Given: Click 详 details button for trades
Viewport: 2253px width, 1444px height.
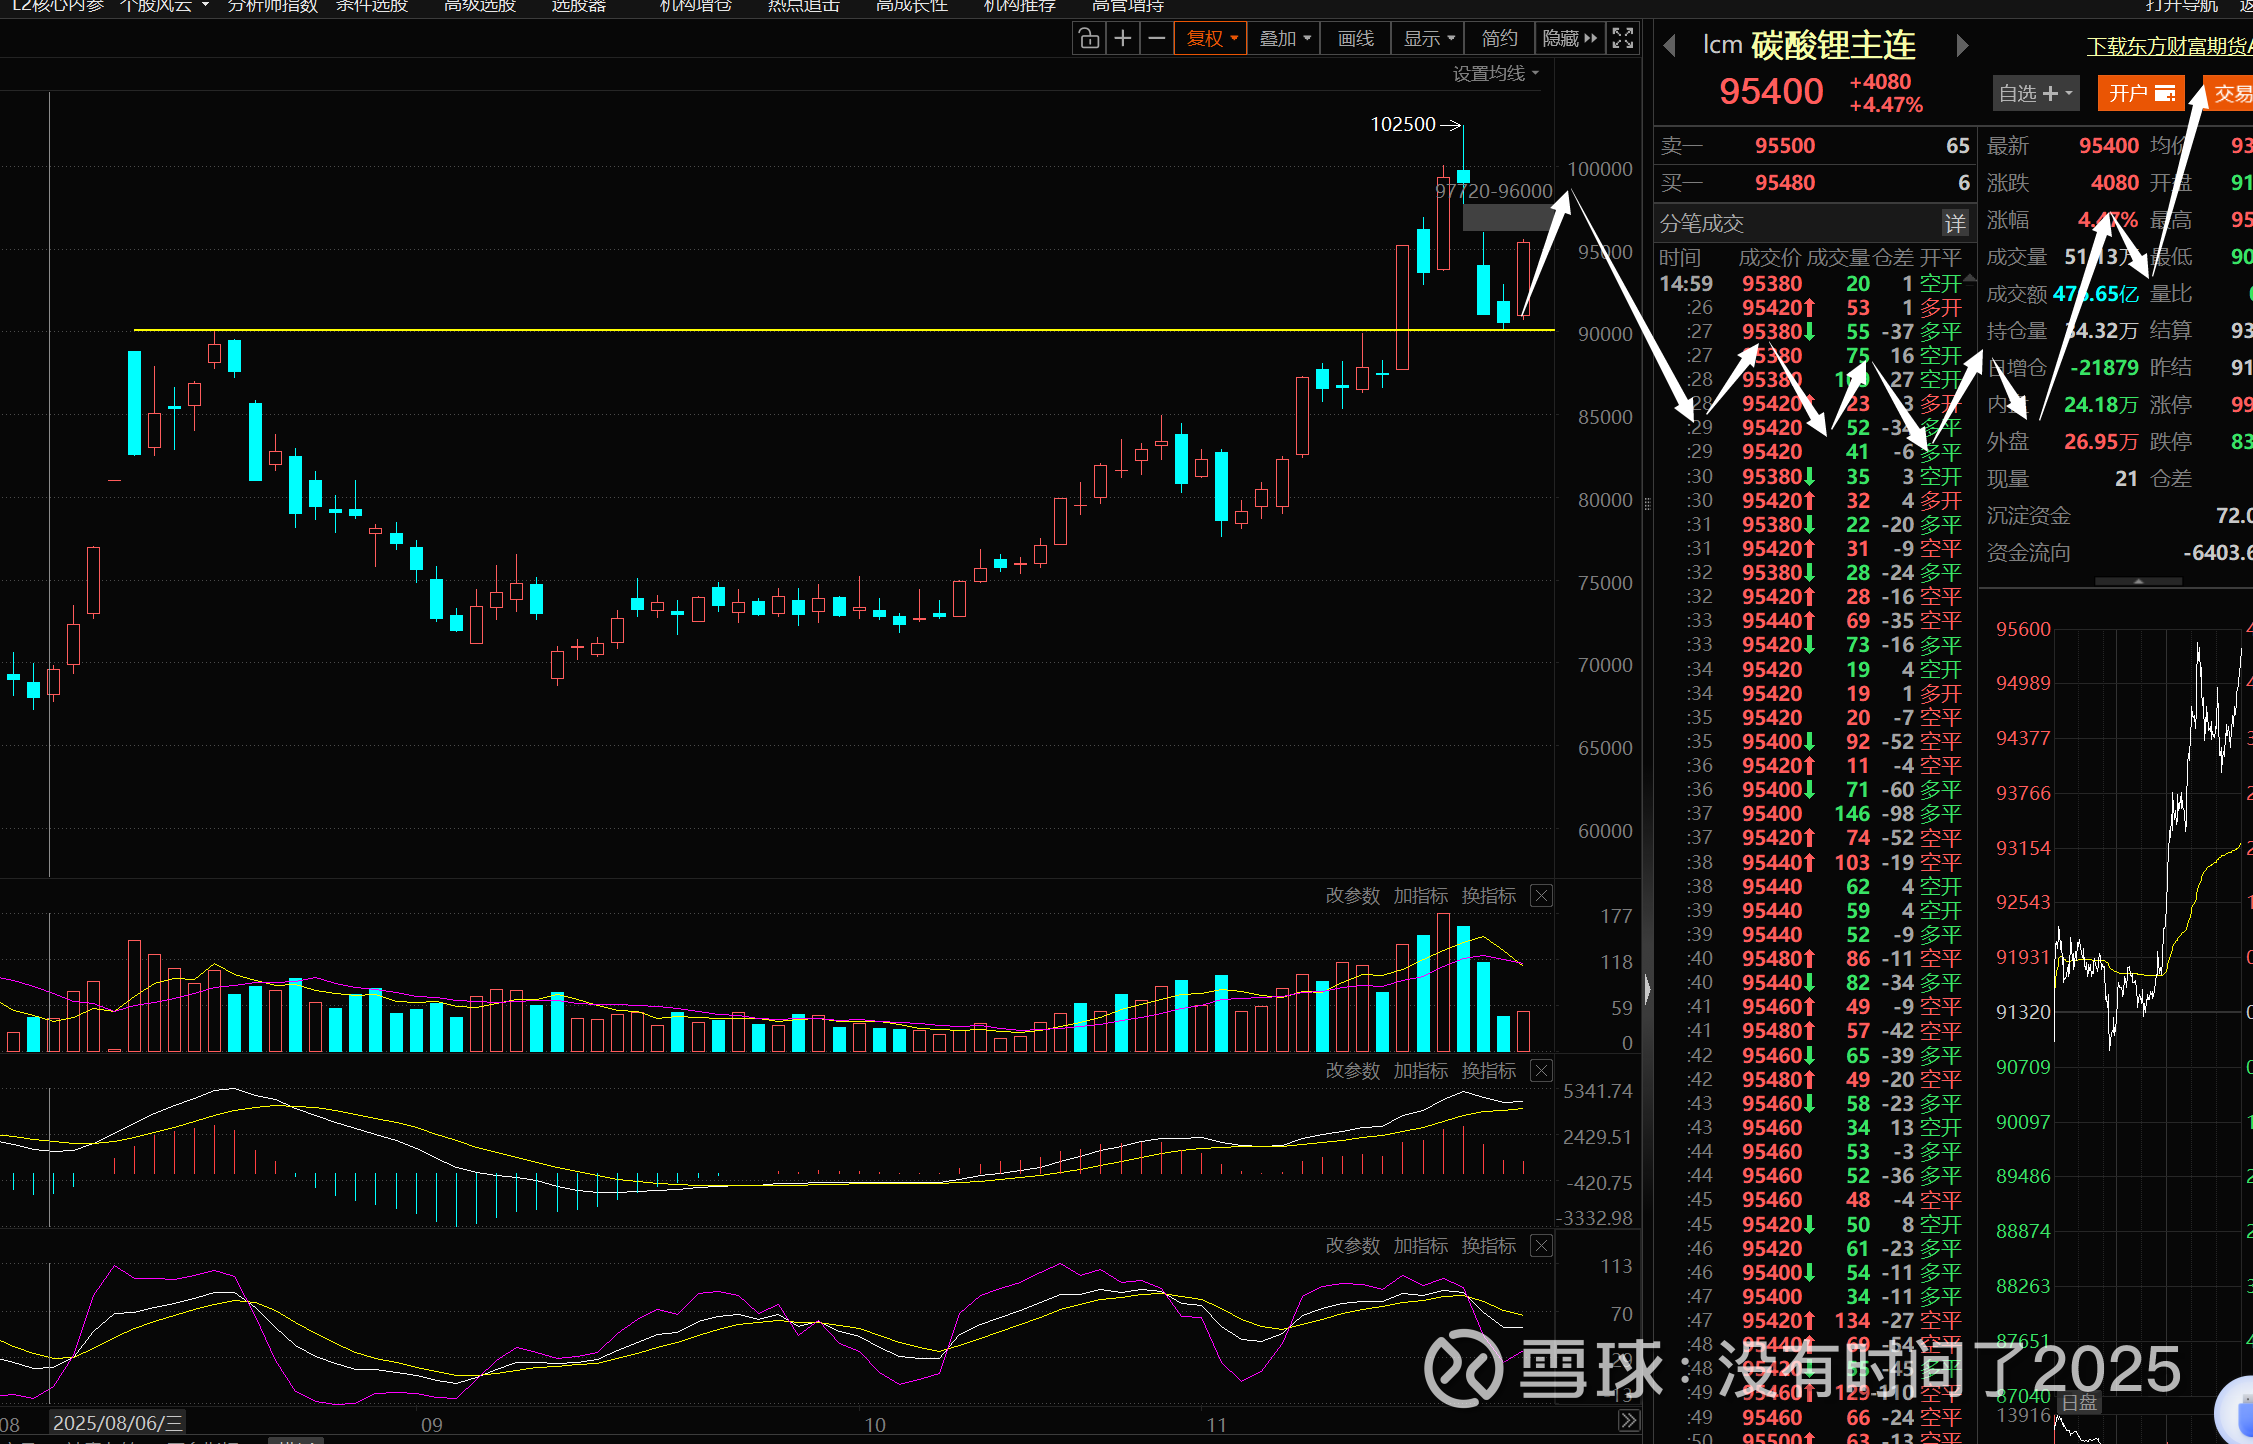Looking at the screenshot, I should (1954, 223).
